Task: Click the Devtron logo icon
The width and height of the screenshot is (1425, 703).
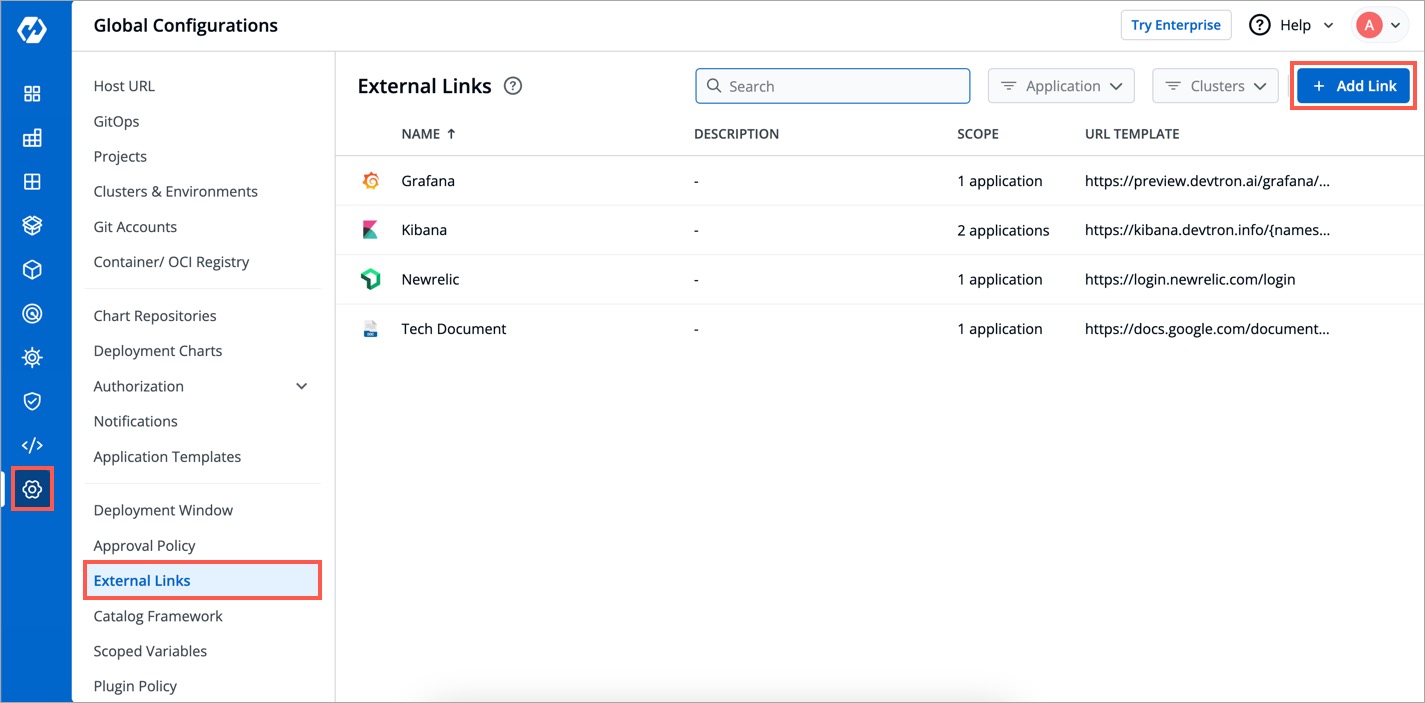Action: tap(32, 28)
